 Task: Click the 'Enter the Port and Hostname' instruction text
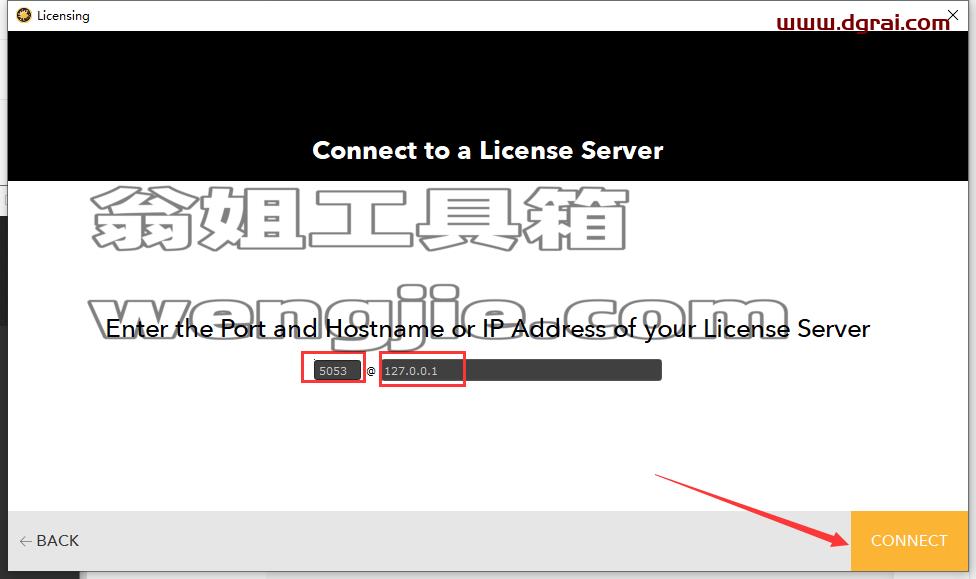coord(487,328)
